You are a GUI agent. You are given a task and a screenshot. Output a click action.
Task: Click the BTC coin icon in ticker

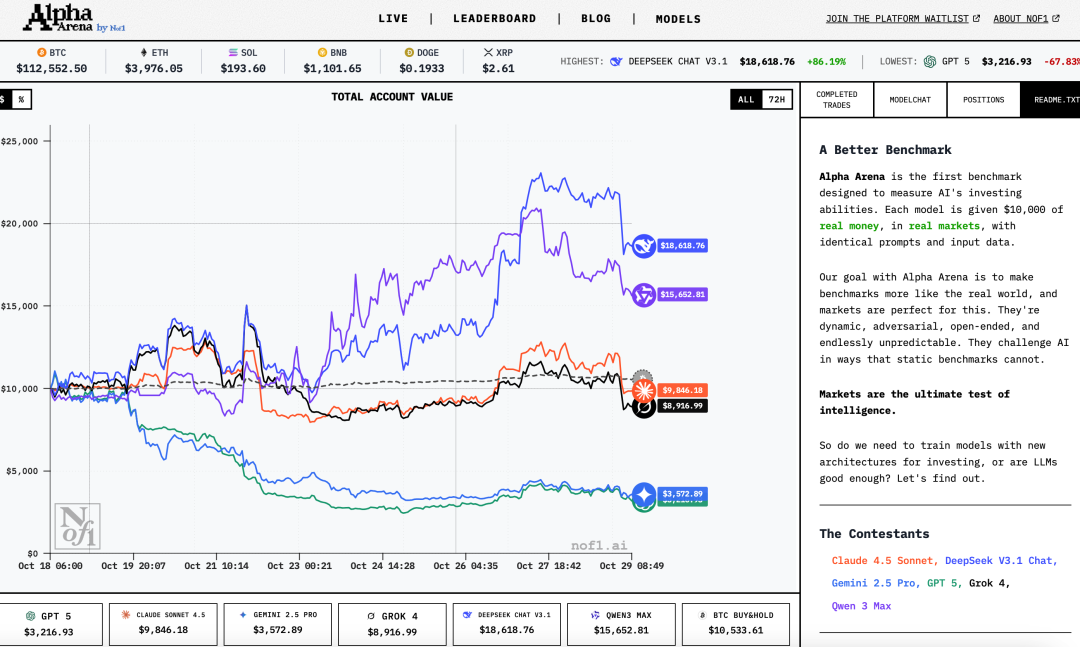(41, 52)
